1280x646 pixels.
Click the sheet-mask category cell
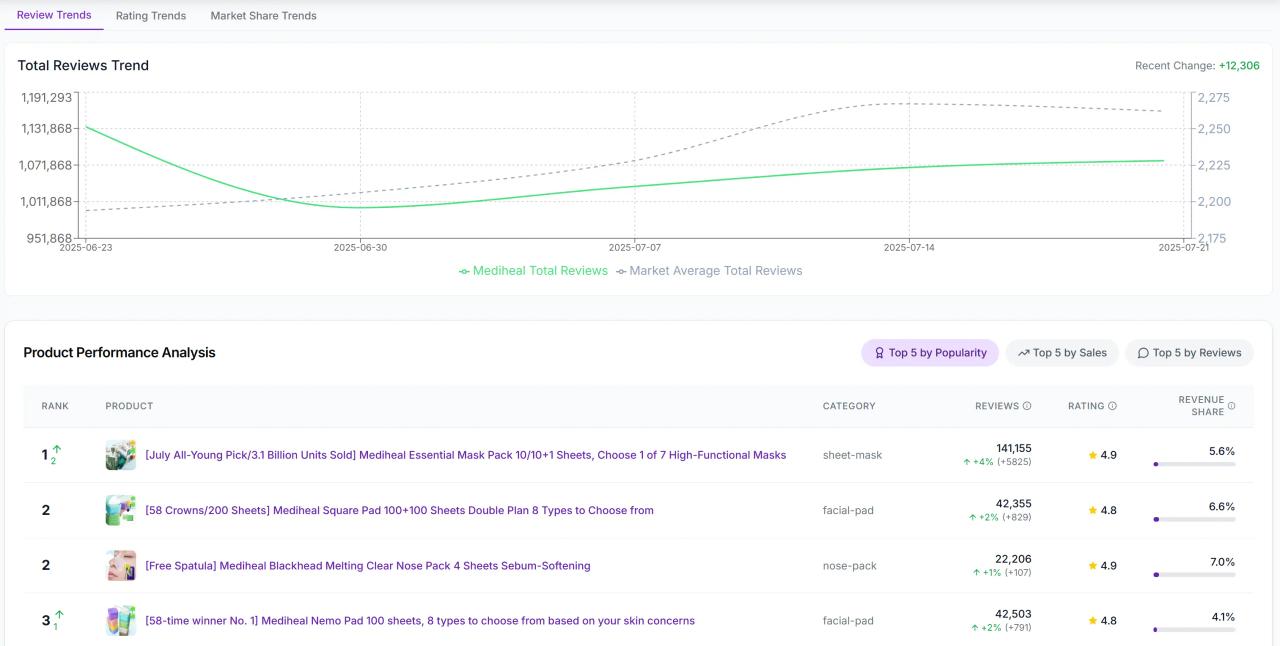[852, 455]
